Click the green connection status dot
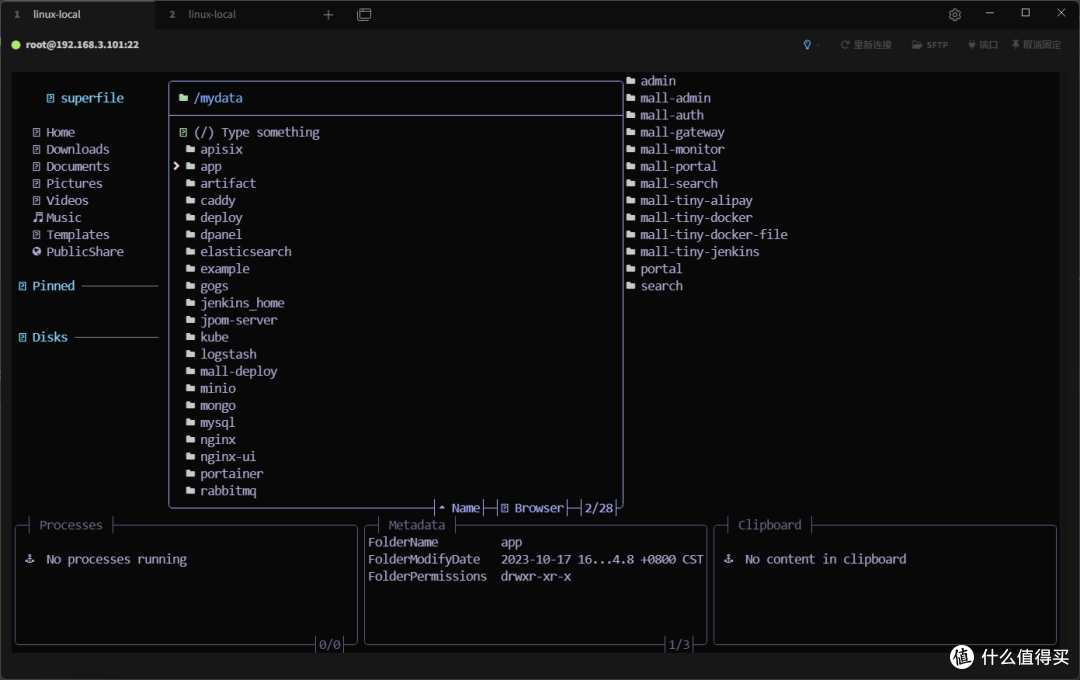 tap(16, 45)
